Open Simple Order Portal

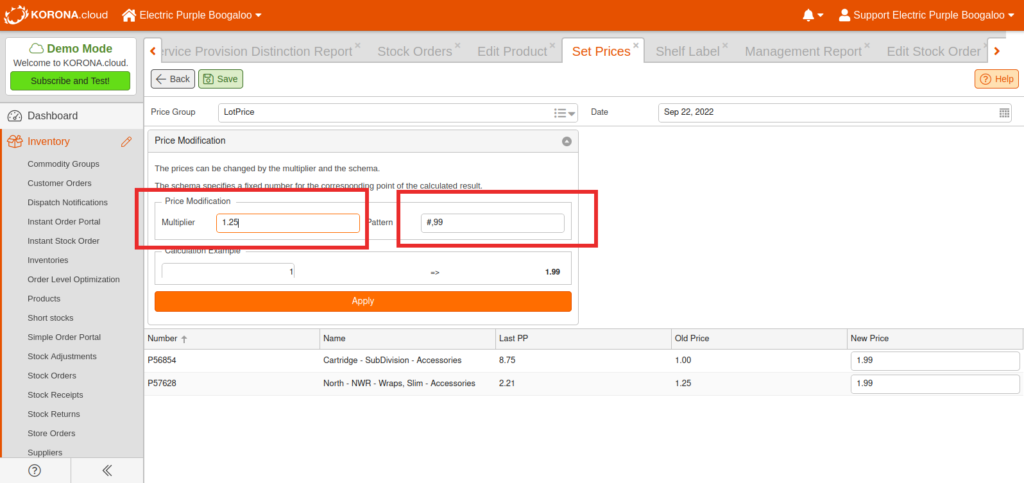point(64,337)
